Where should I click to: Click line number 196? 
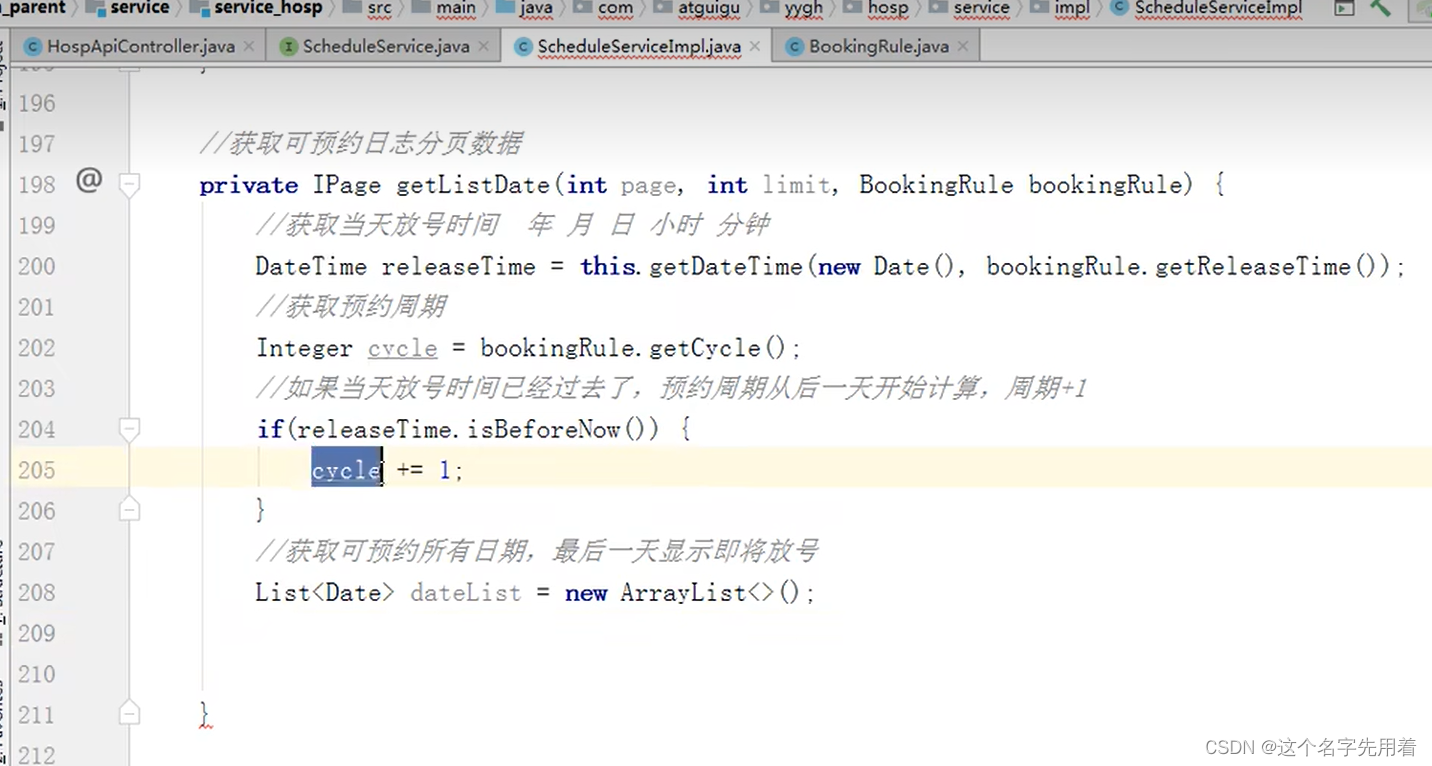tap(37, 104)
